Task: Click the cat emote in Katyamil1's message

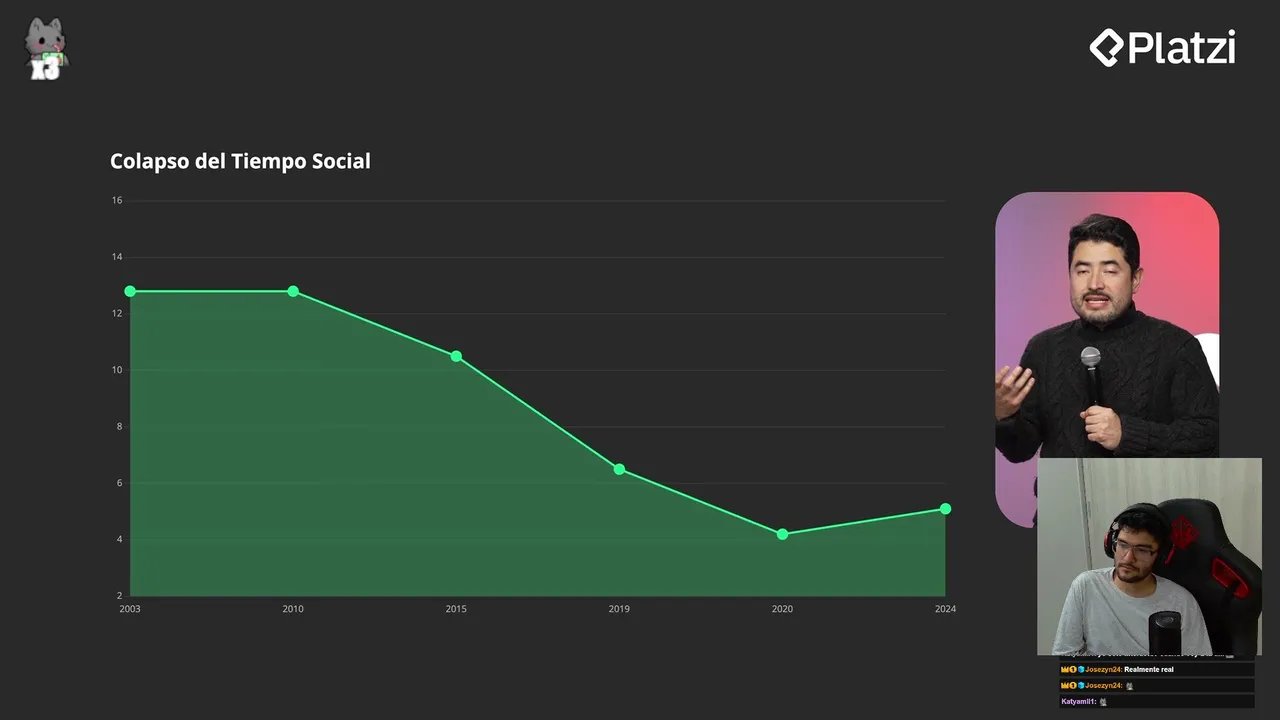Action: [1103, 702]
